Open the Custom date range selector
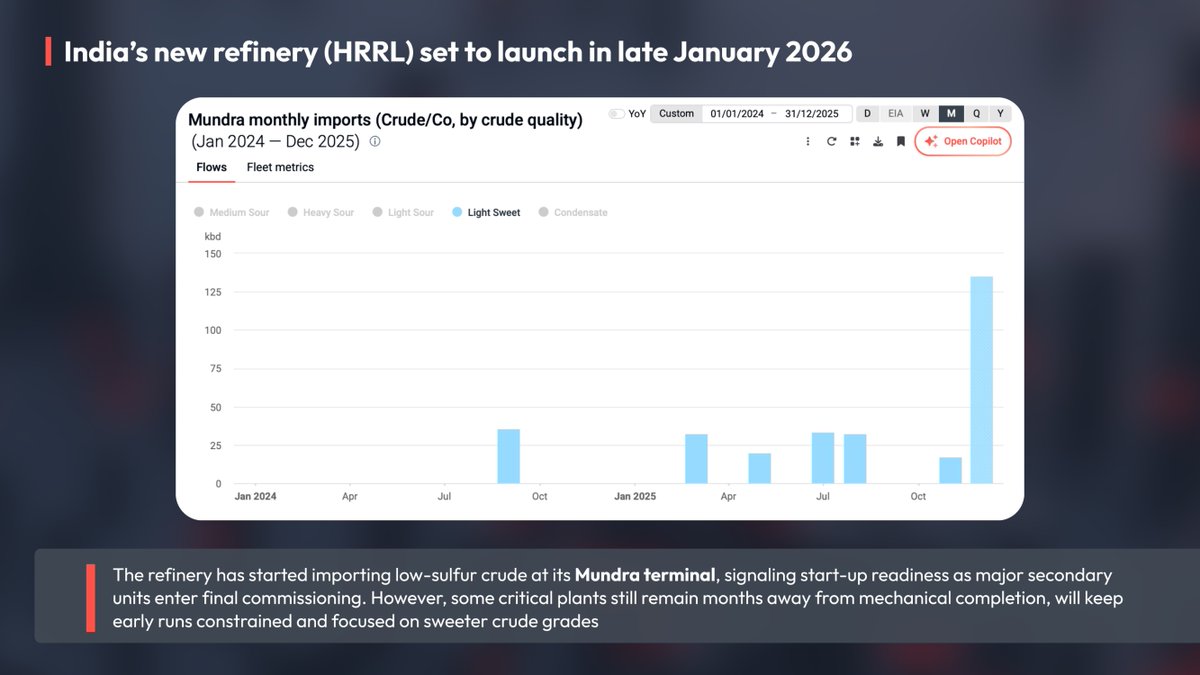The width and height of the screenshot is (1200, 675). tap(676, 114)
